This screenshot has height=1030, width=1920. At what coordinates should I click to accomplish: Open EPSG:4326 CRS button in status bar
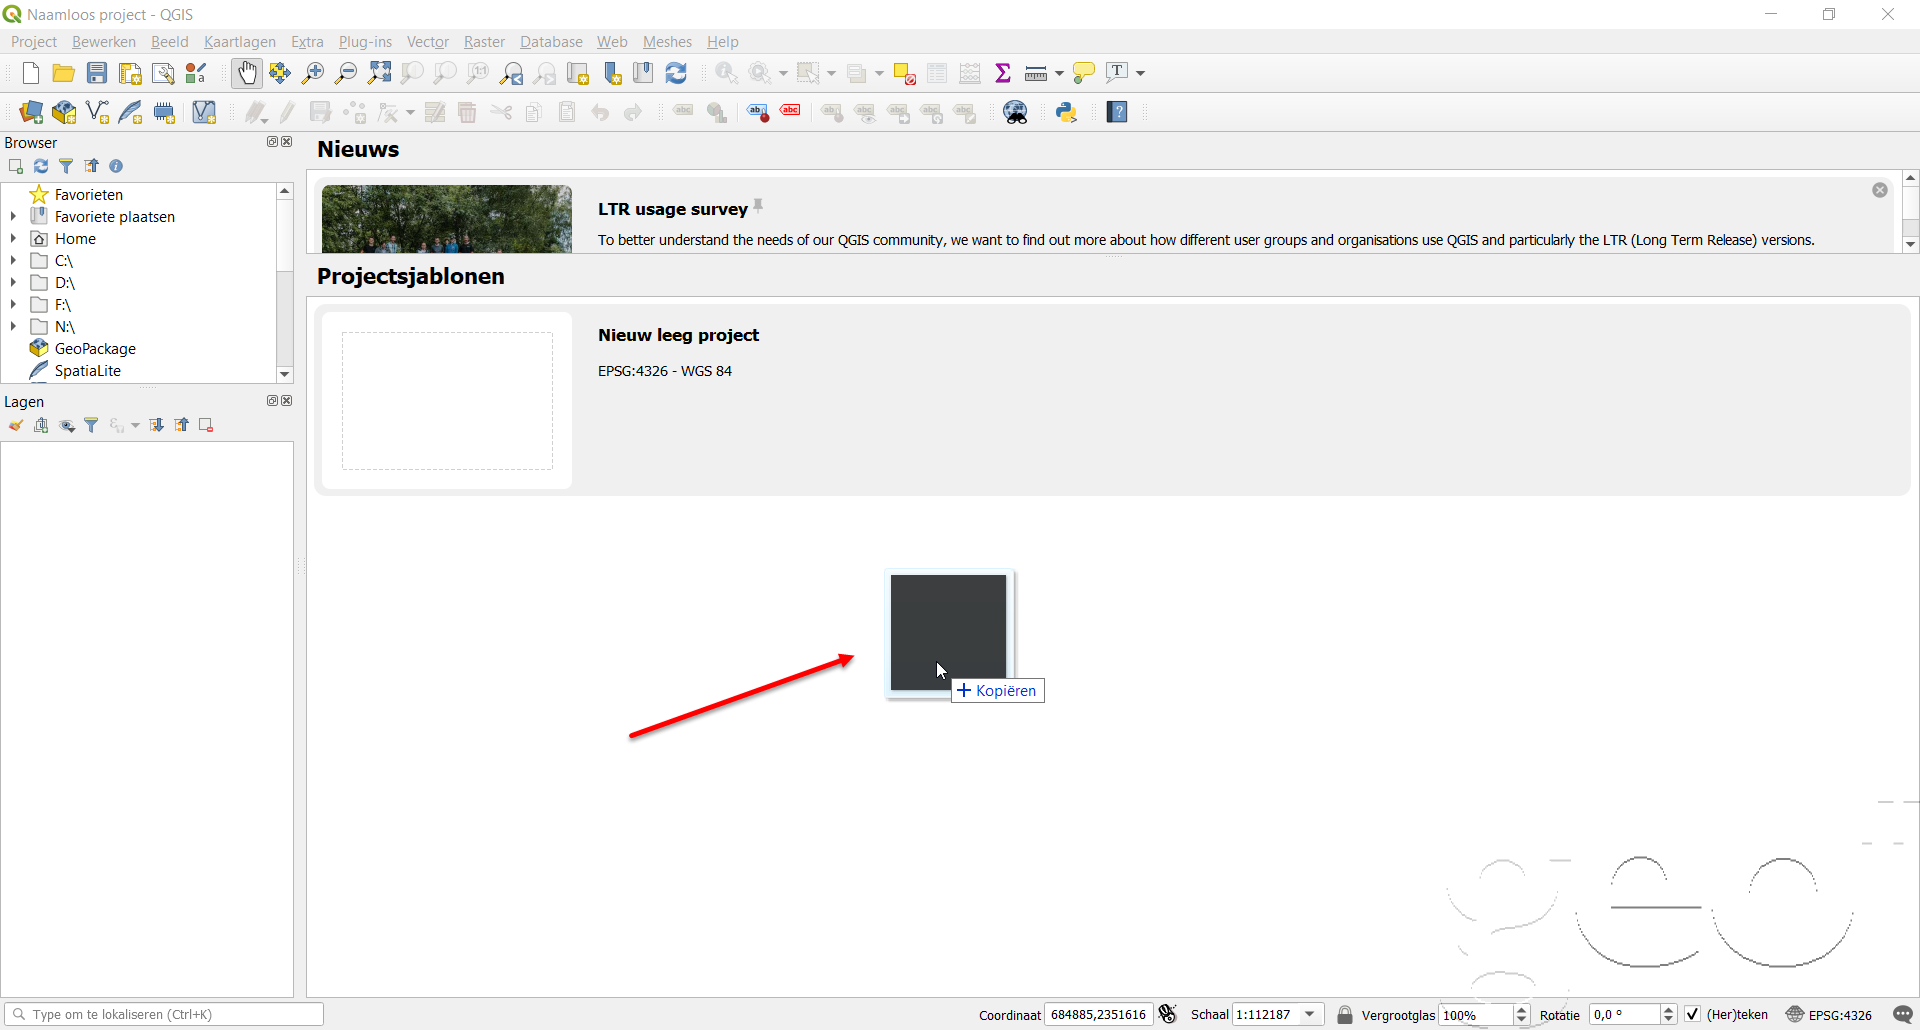[1829, 1014]
